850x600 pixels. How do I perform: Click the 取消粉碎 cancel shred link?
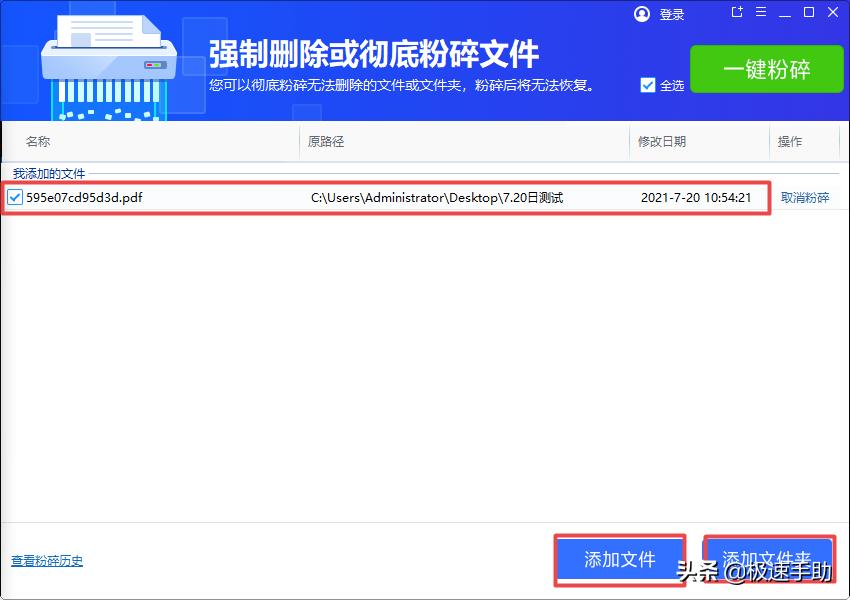click(805, 197)
